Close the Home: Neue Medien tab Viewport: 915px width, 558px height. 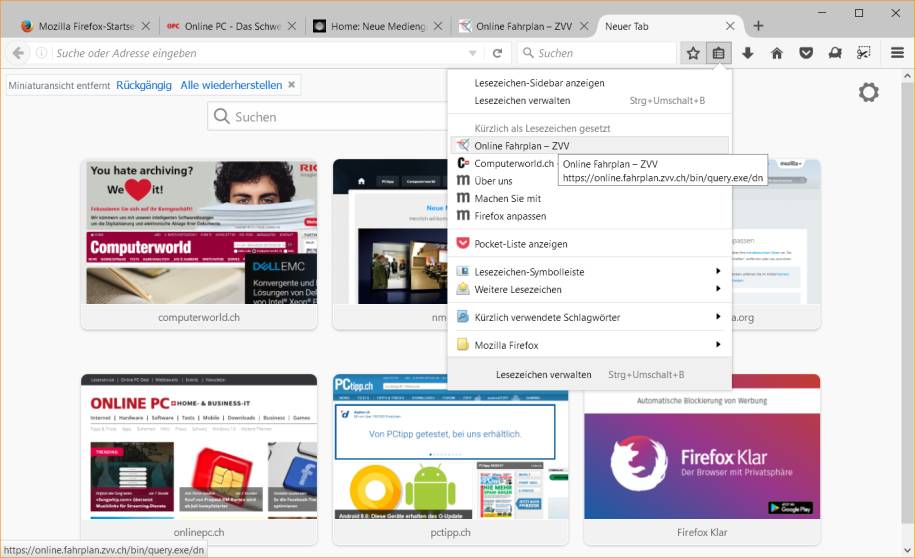(x=438, y=26)
